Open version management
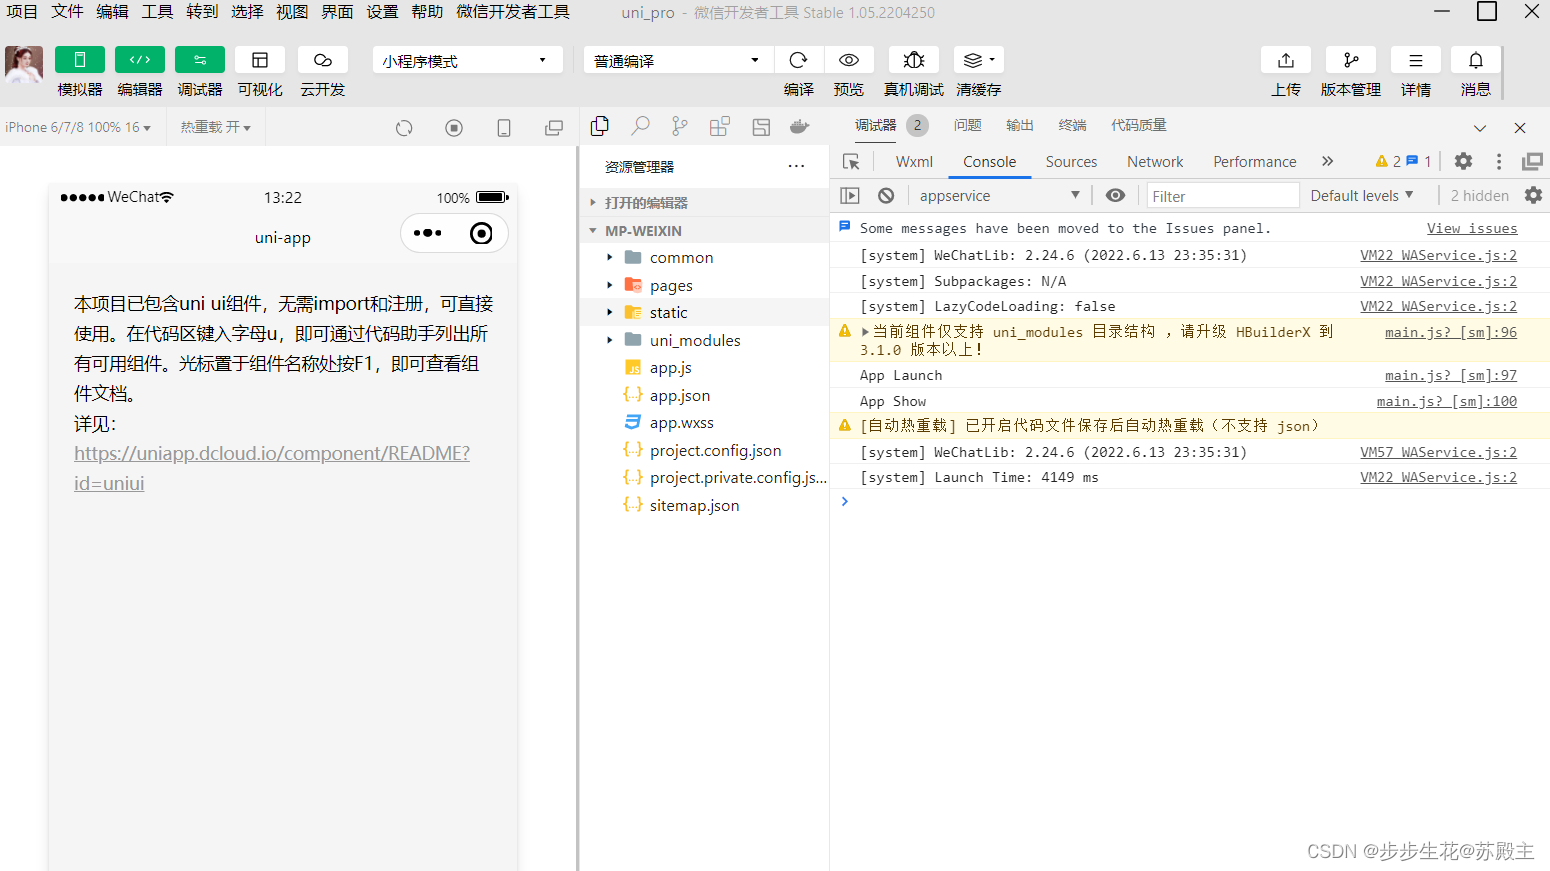 tap(1351, 60)
